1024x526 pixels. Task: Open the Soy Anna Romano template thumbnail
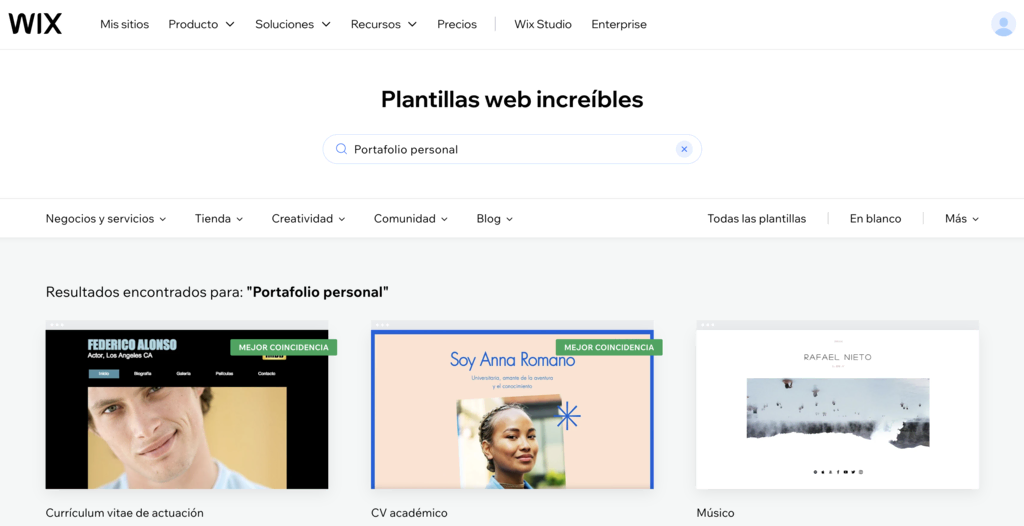point(512,410)
